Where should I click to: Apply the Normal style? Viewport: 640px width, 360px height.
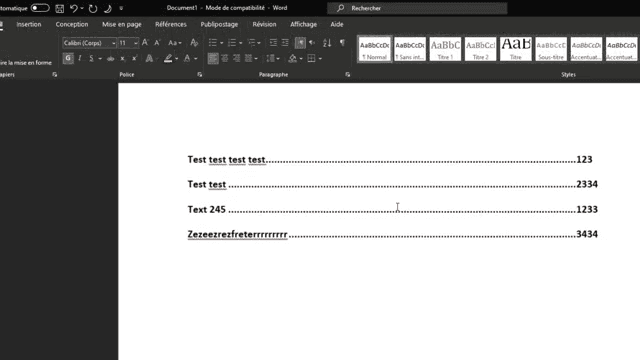(375, 49)
